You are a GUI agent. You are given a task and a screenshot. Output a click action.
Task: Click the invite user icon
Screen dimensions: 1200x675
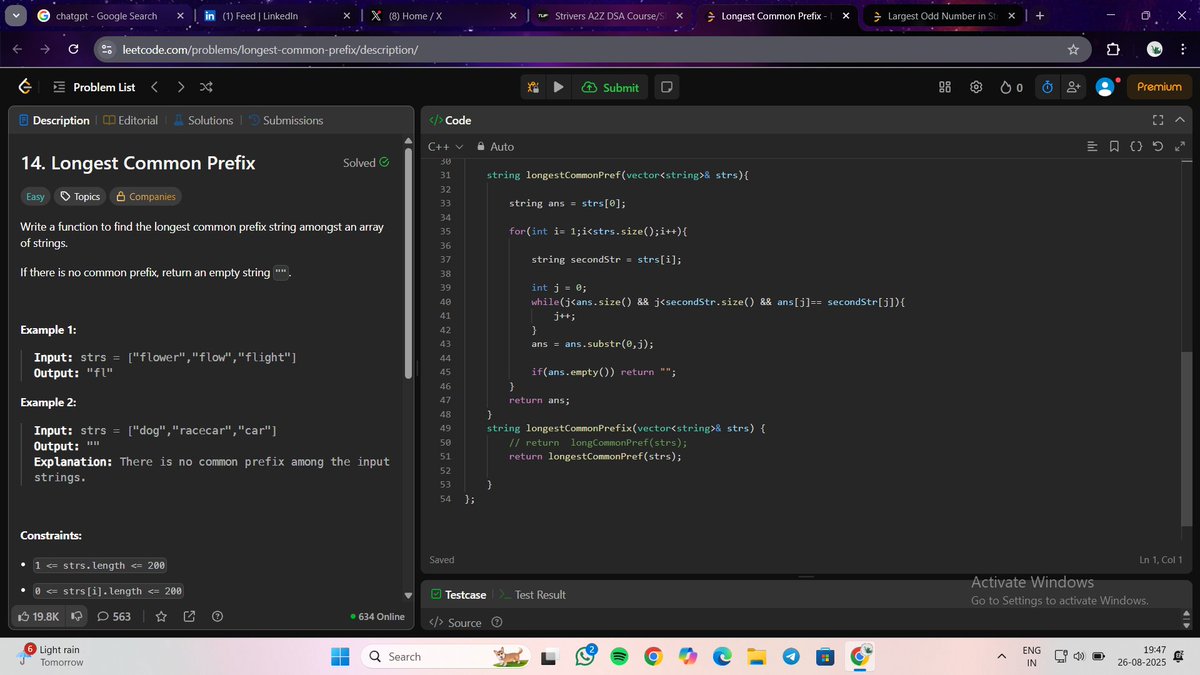(1074, 87)
